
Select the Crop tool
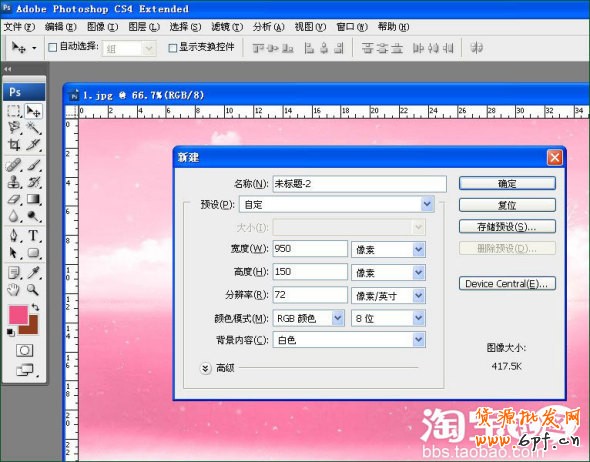14,145
